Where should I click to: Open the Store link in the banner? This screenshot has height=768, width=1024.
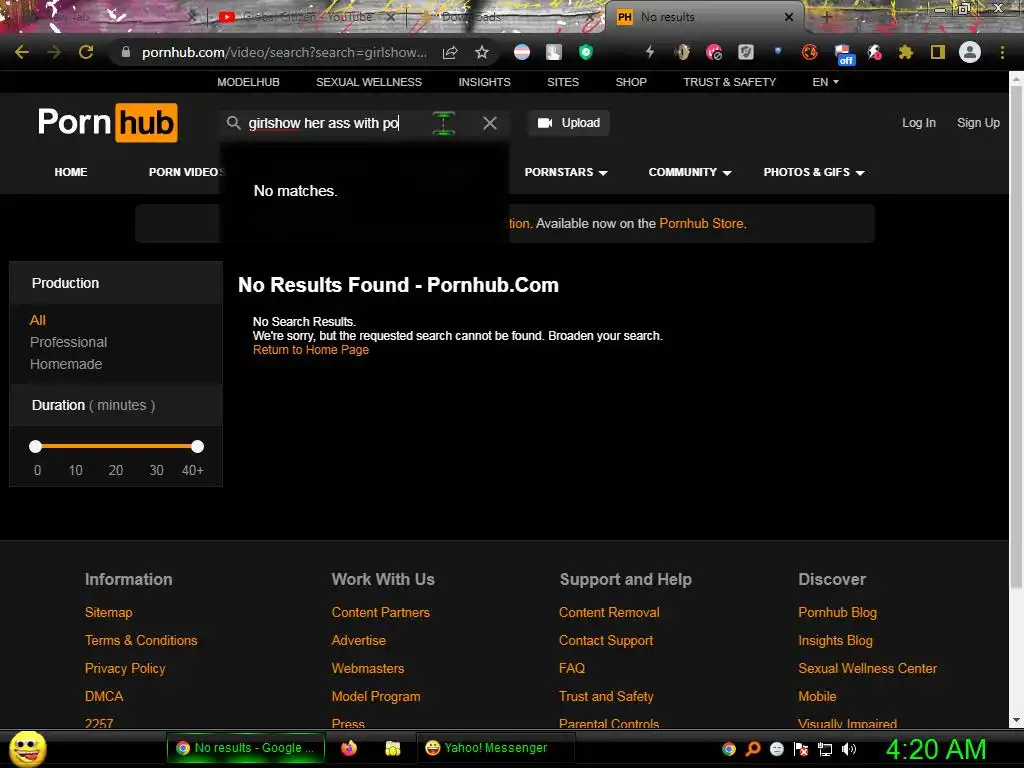[701, 223]
